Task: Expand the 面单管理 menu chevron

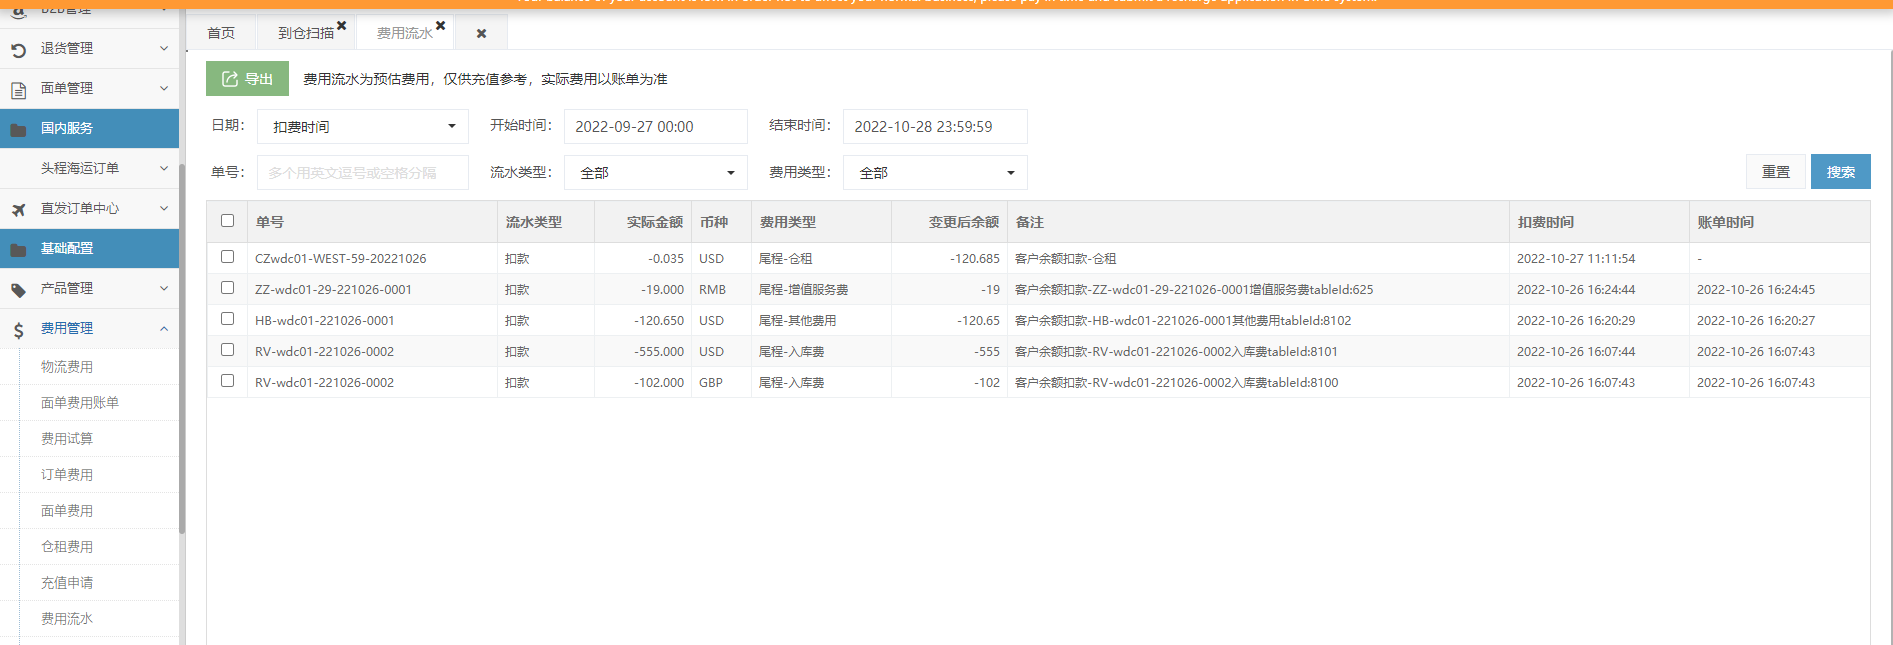Action: click(164, 88)
